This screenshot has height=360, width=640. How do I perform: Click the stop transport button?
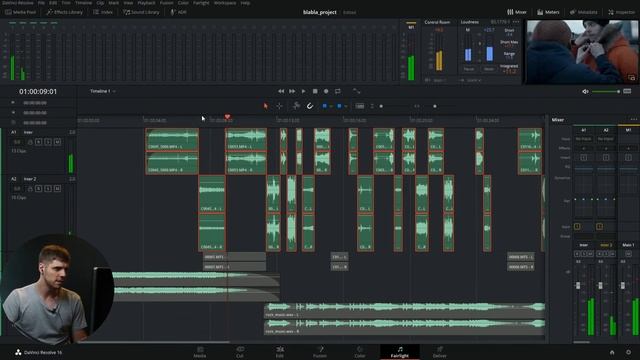coord(315,91)
